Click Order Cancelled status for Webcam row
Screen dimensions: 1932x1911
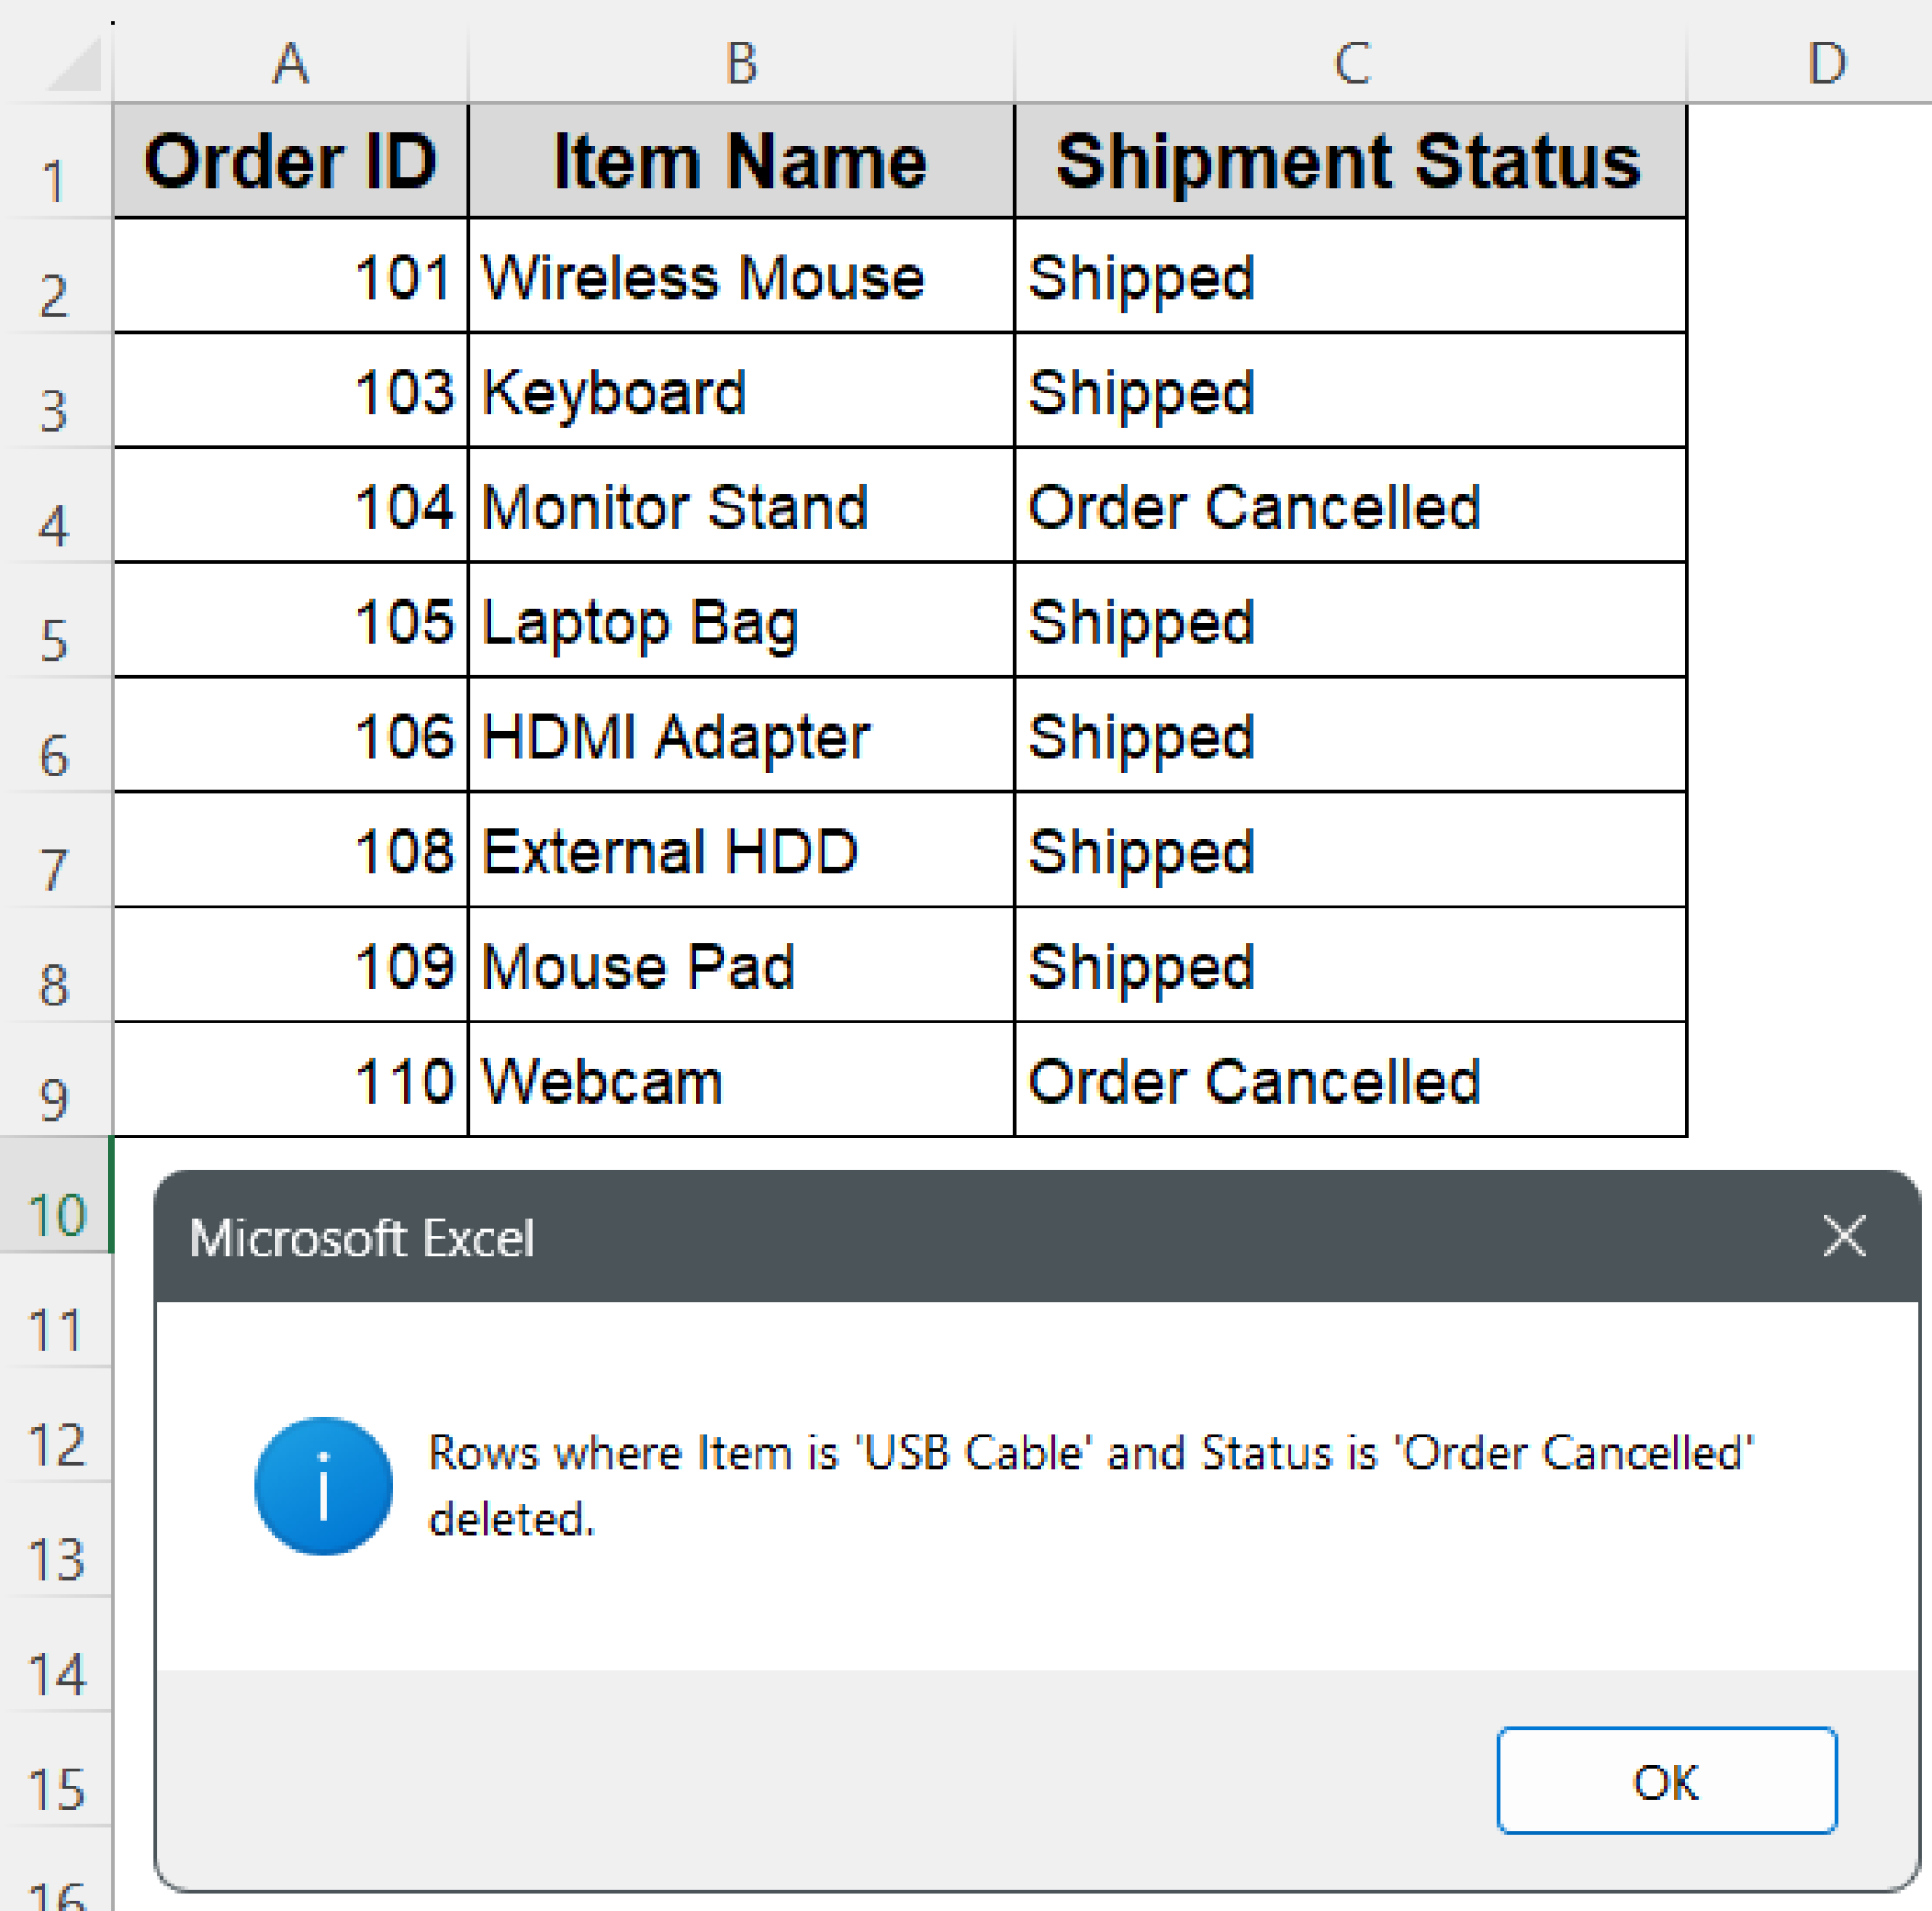[1350, 1081]
